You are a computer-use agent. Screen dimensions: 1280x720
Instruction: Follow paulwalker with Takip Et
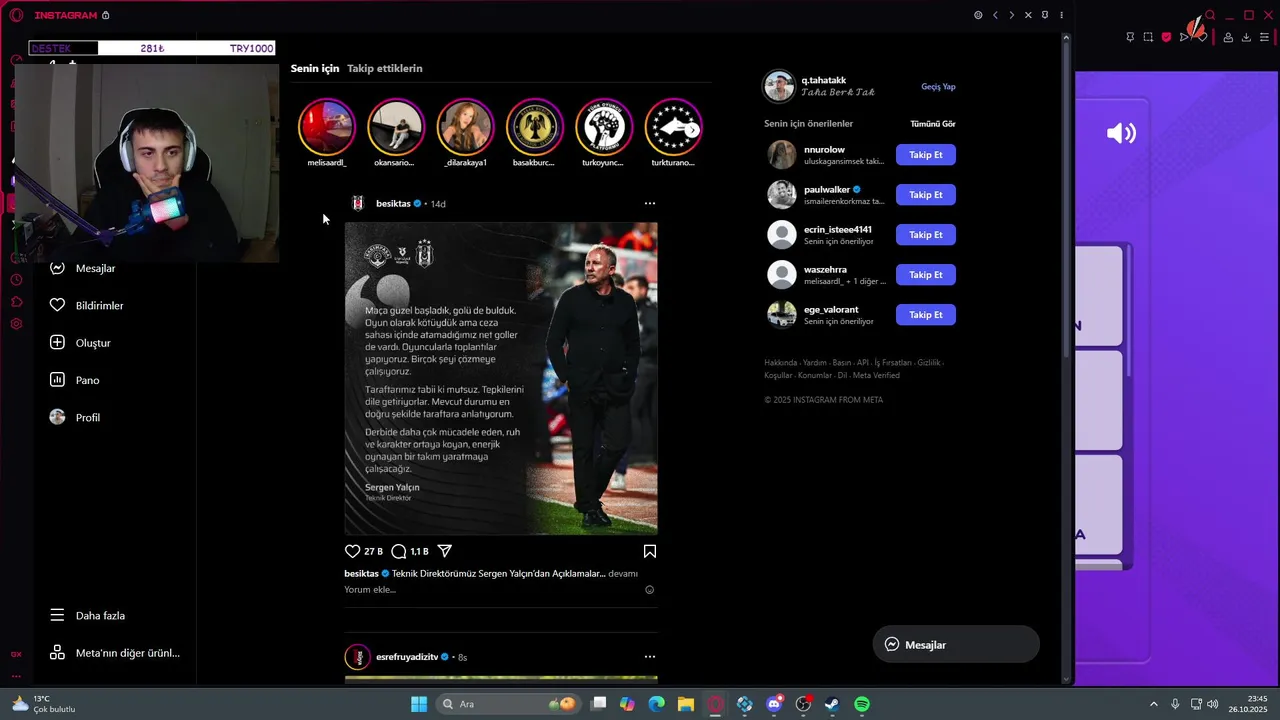pyautogui.click(x=926, y=195)
